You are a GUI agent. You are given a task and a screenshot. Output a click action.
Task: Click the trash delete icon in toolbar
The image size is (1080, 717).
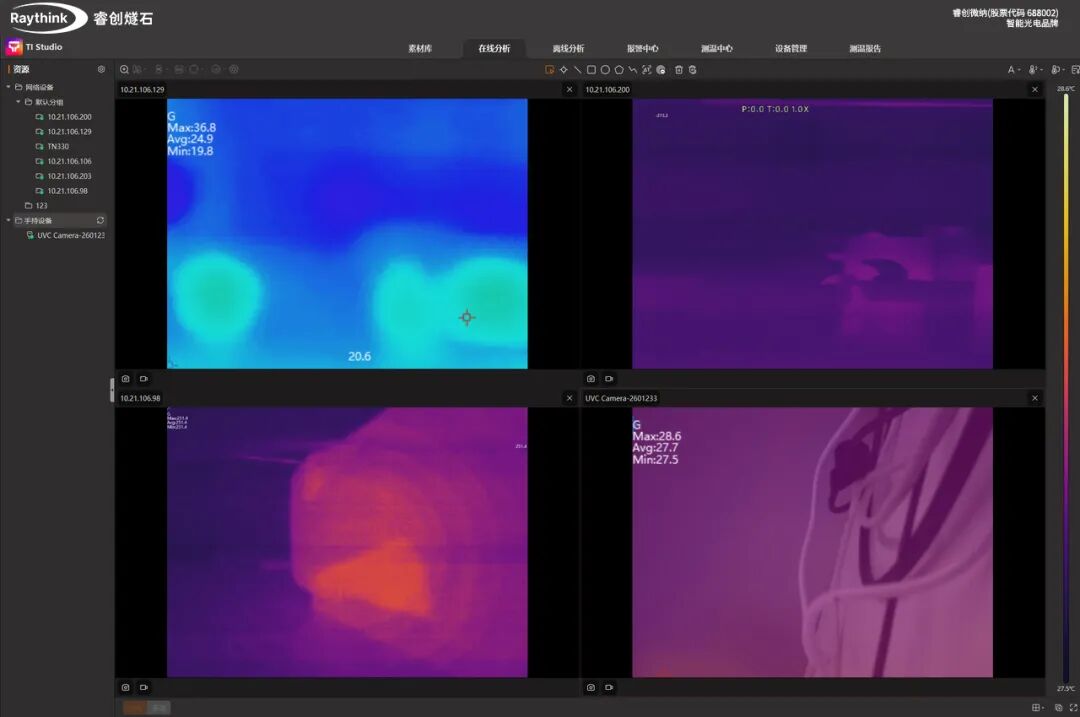[x=678, y=70]
